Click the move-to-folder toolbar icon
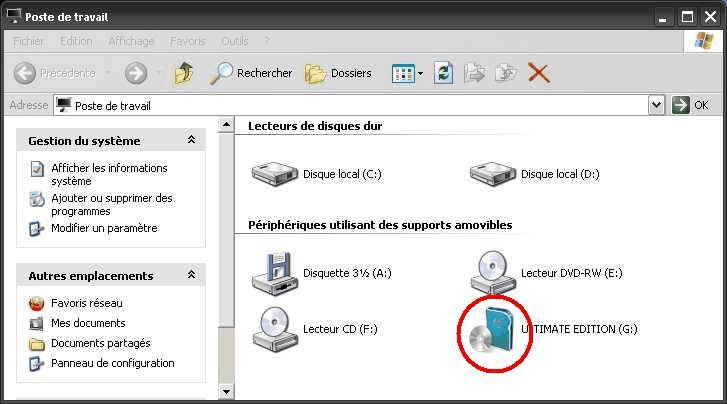727x404 pixels. [x=475, y=73]
